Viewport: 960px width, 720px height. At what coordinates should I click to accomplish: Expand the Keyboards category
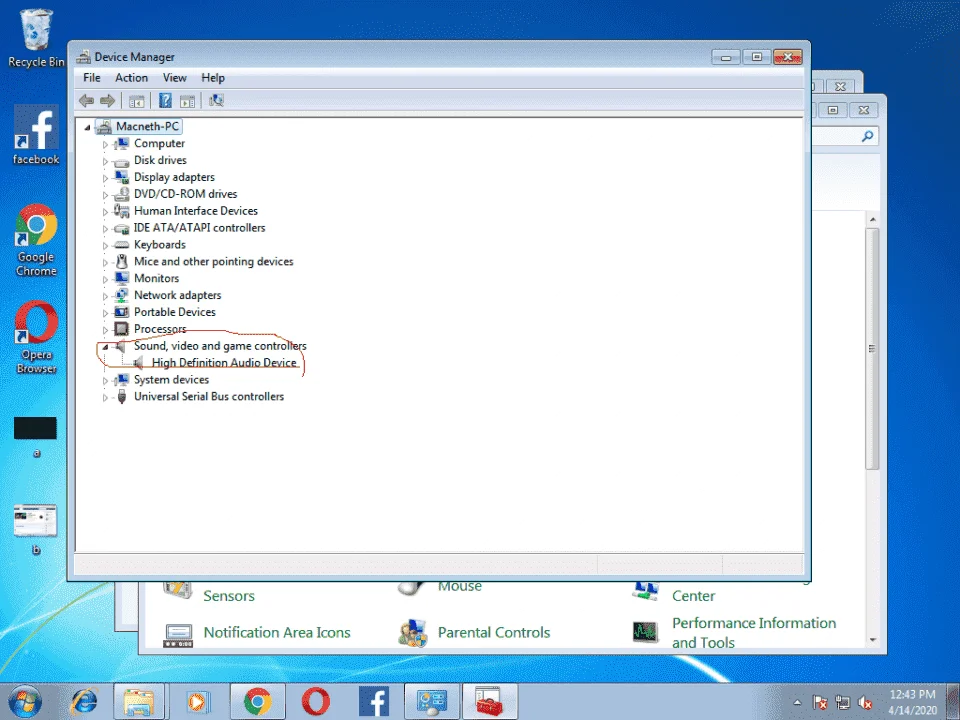(105, 246)
